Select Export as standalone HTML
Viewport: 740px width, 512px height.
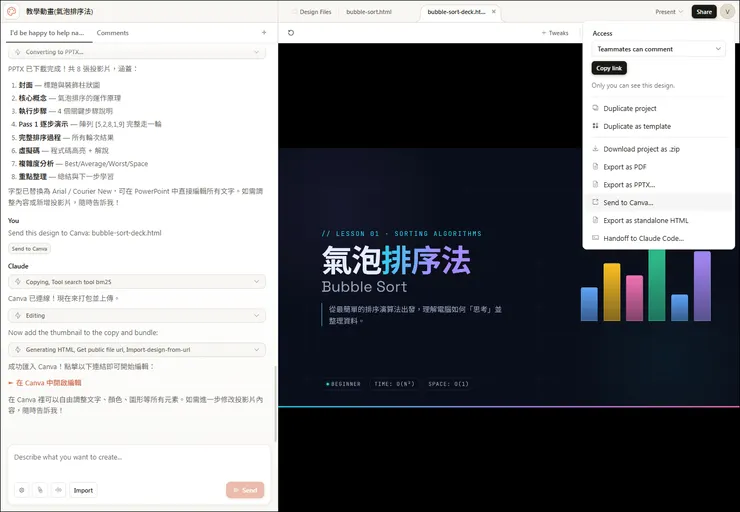pyautogui.click(x=658, y=220)
